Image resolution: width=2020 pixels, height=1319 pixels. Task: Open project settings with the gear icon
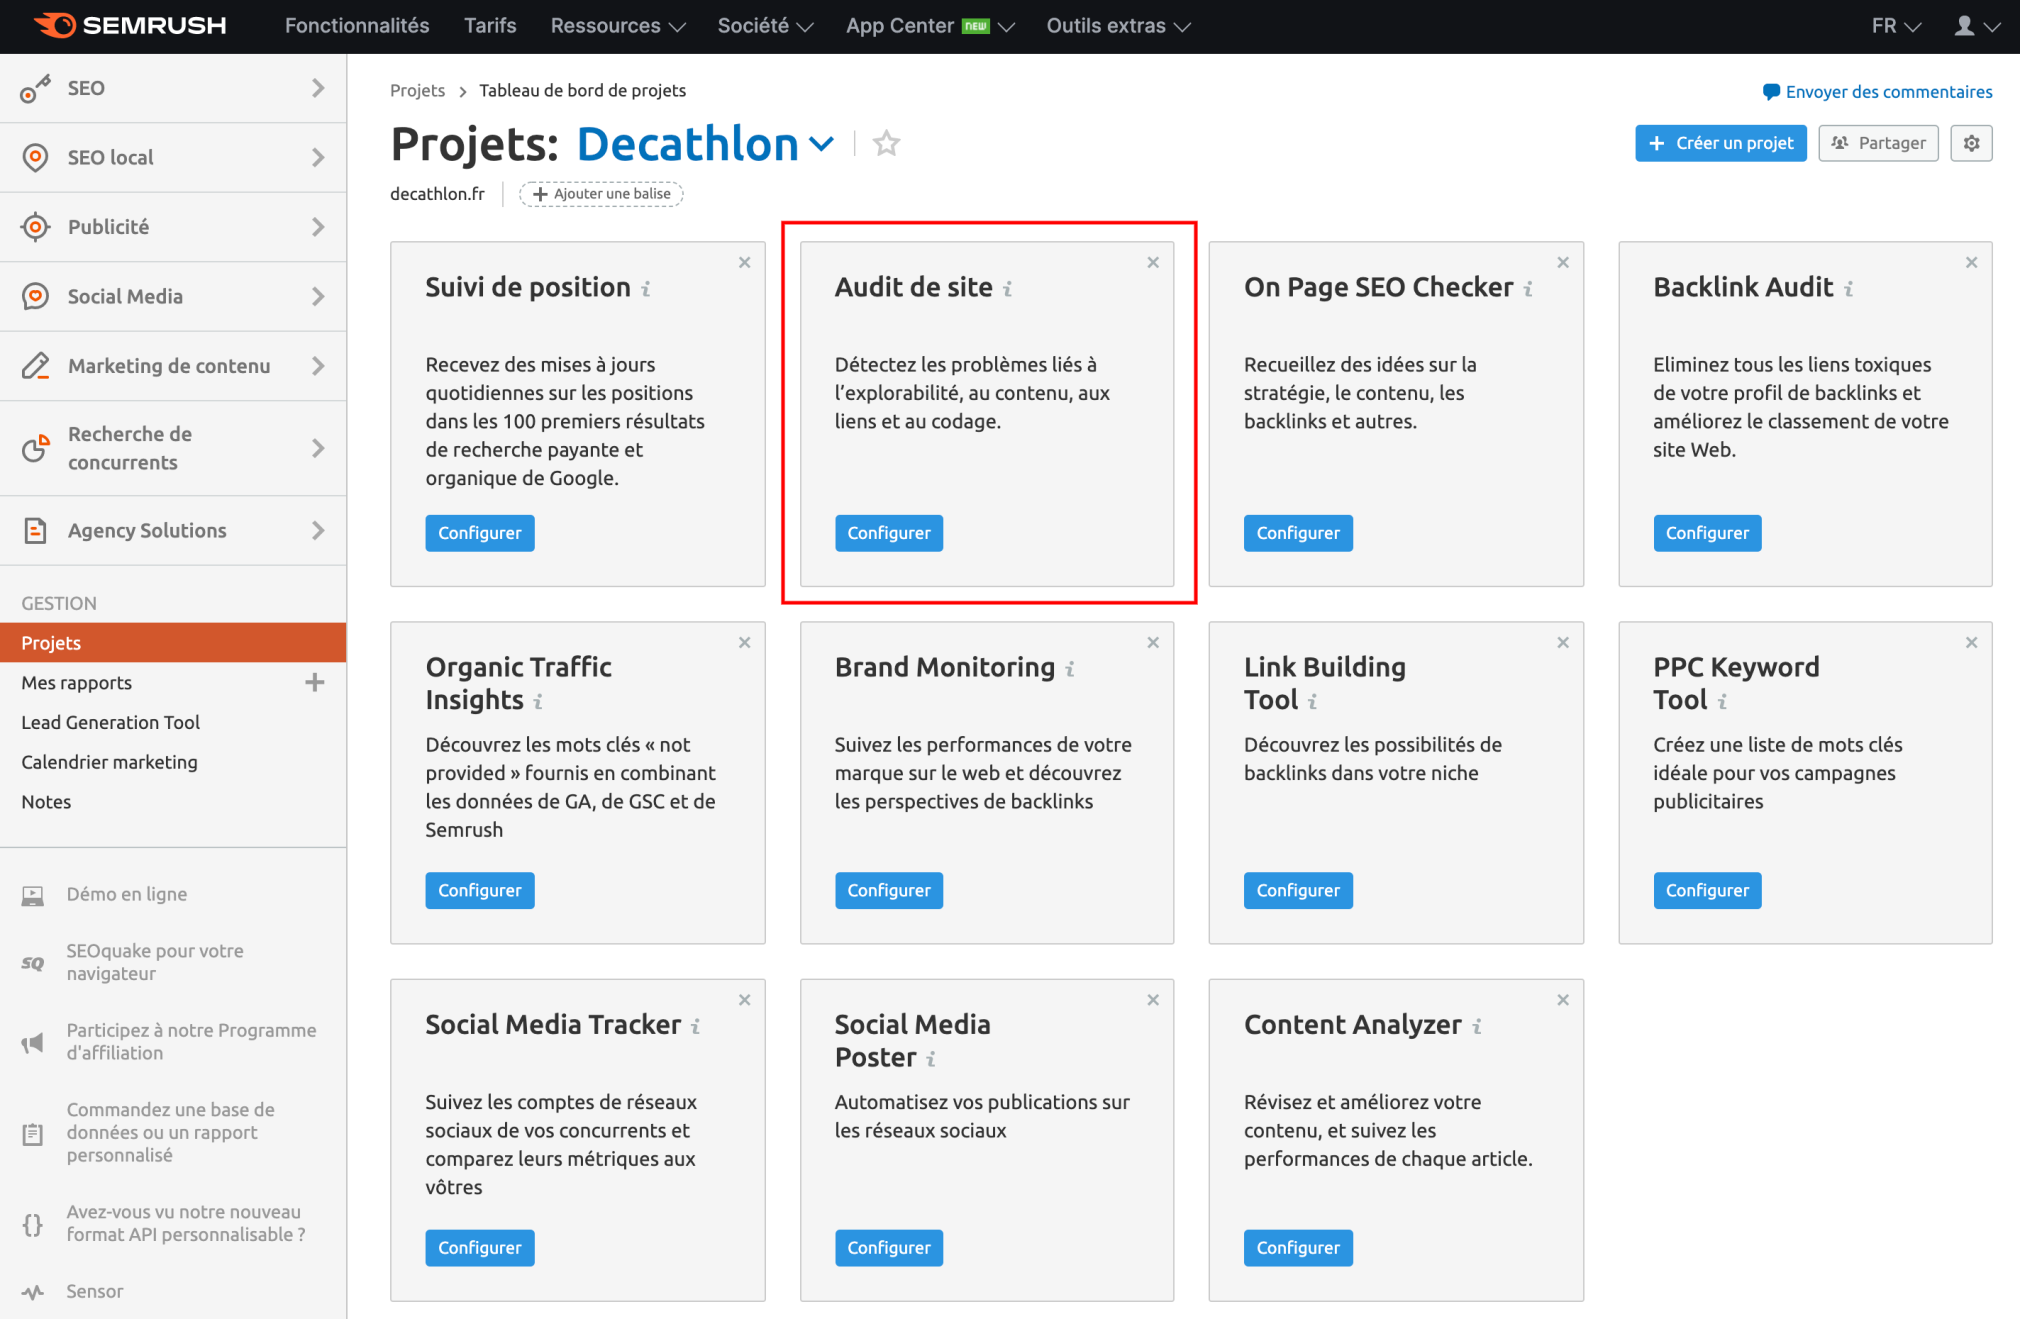[1971, 143]
